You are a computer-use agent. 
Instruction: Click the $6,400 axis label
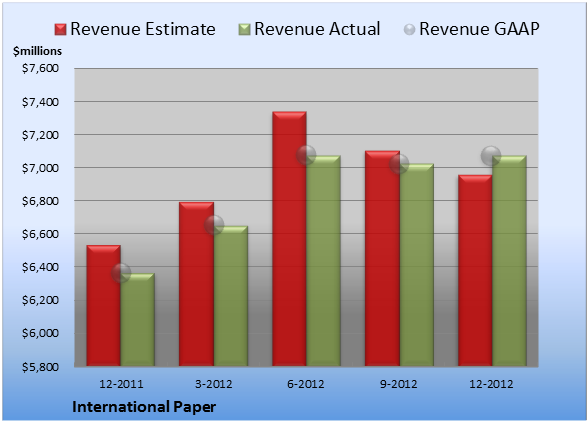coord(40,267)
